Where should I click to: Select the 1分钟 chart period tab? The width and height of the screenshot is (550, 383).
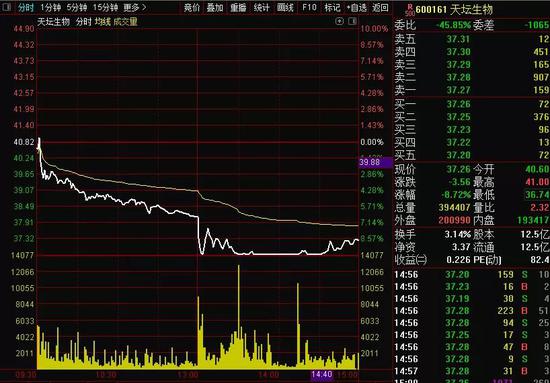(51, 7)
